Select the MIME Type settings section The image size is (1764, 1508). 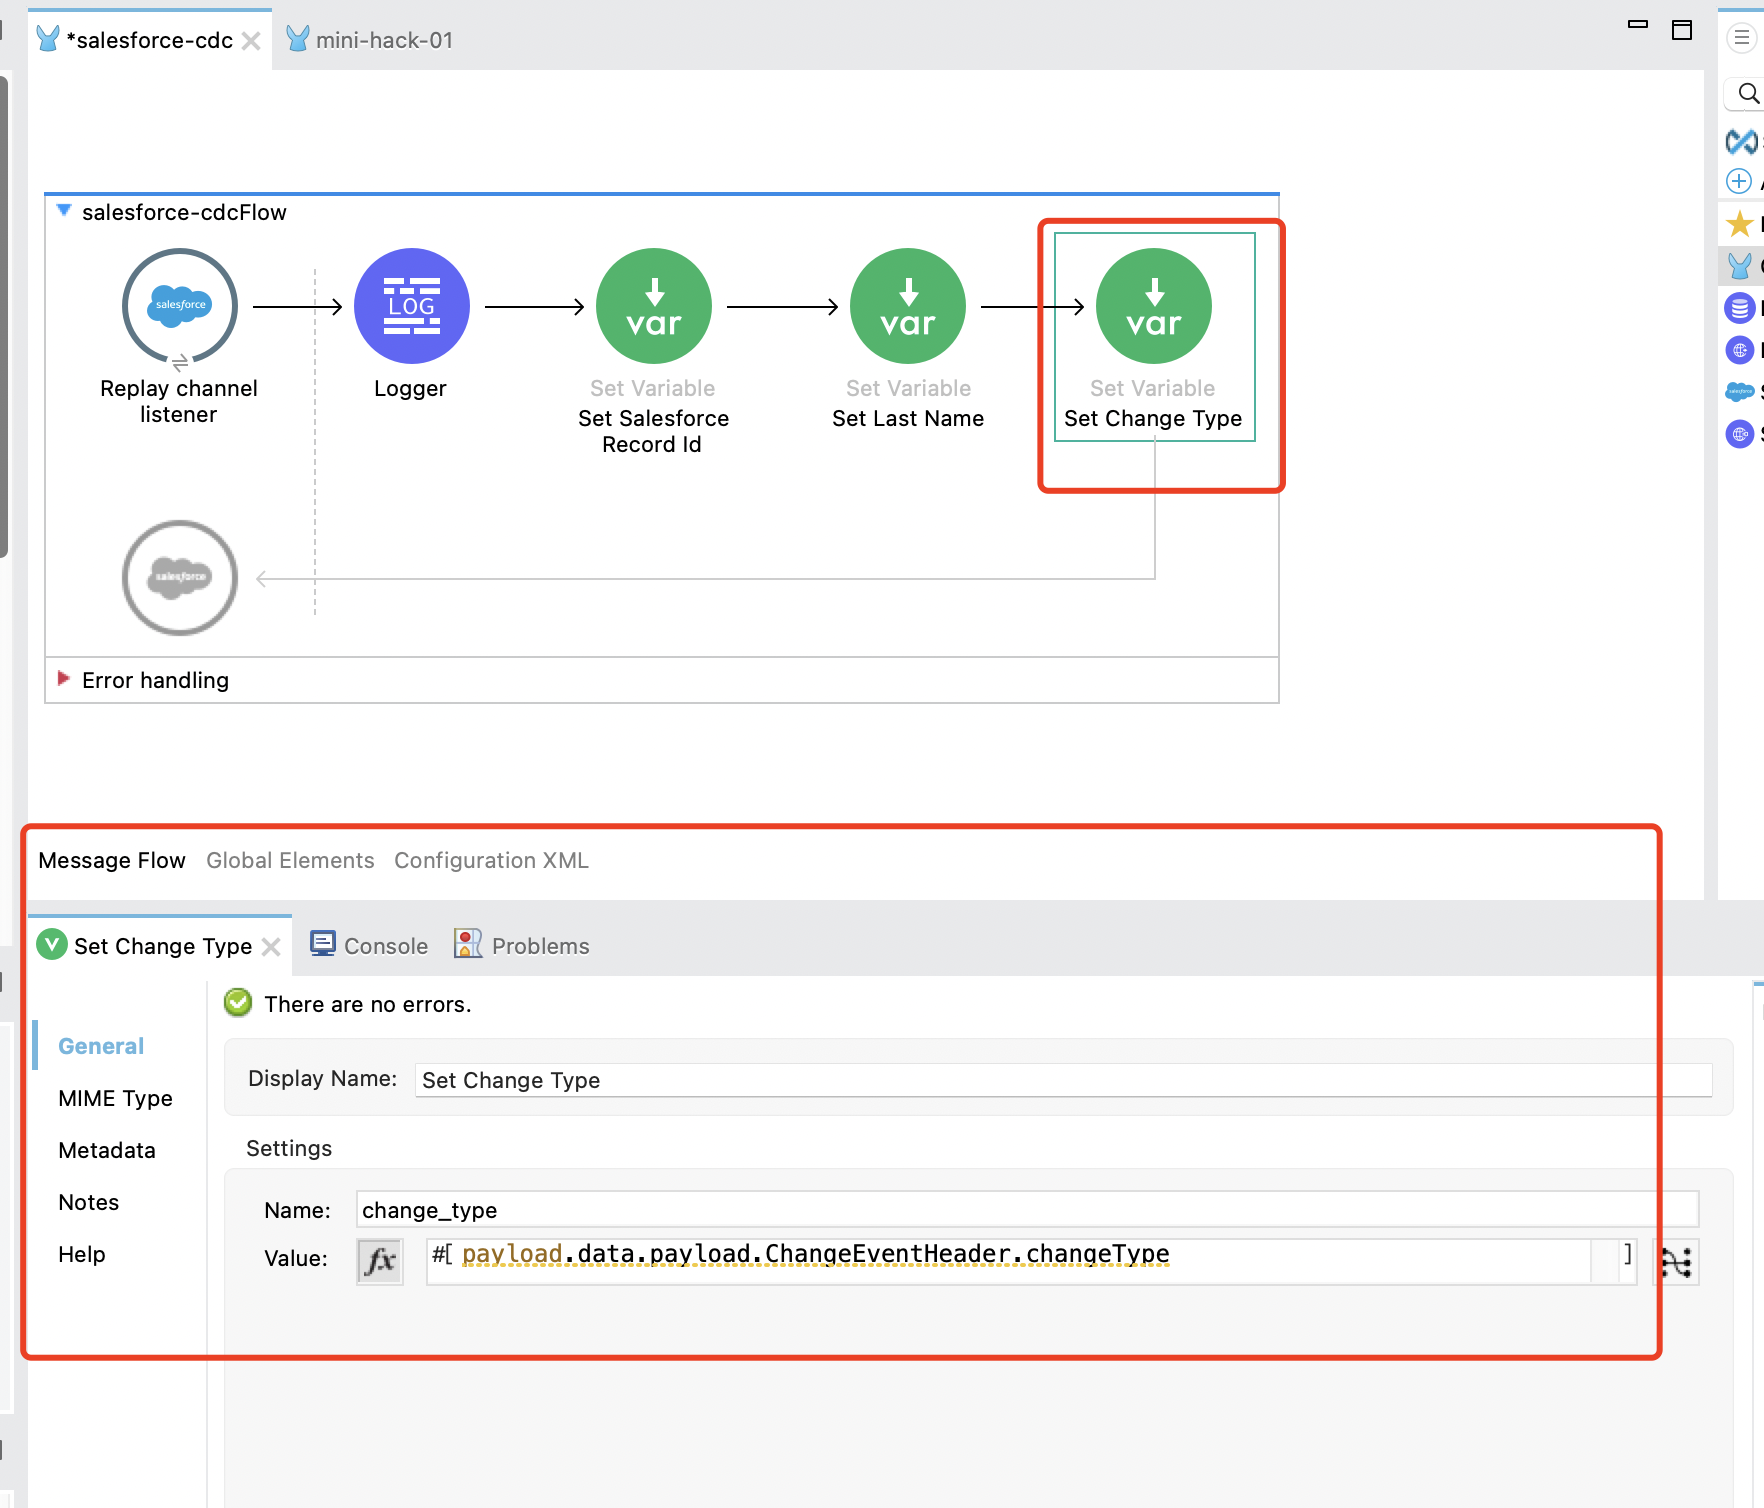[115, 1098]
